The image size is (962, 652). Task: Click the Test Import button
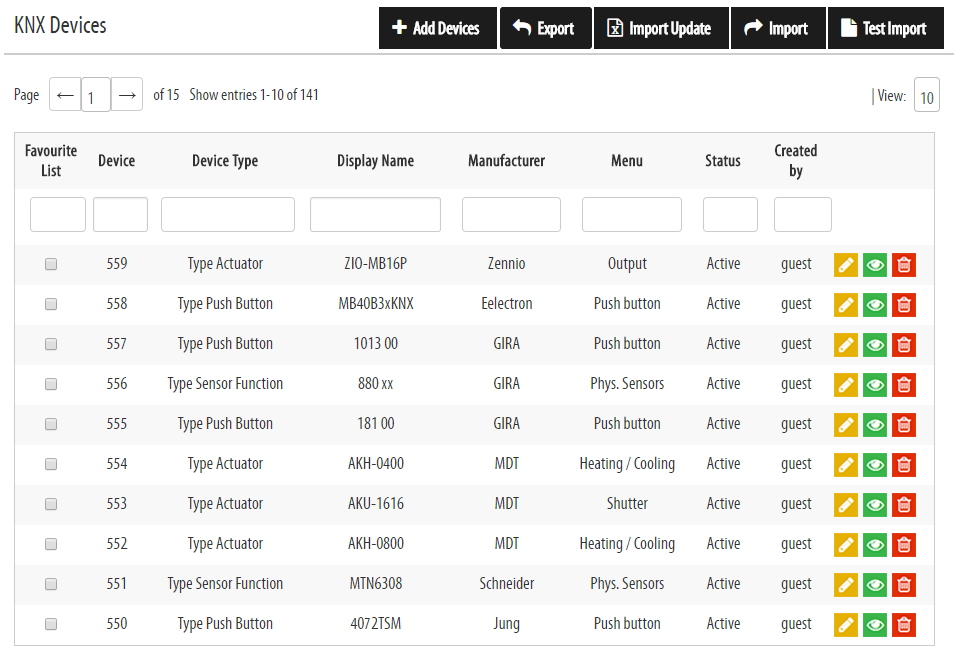click(x=883, y=28)
